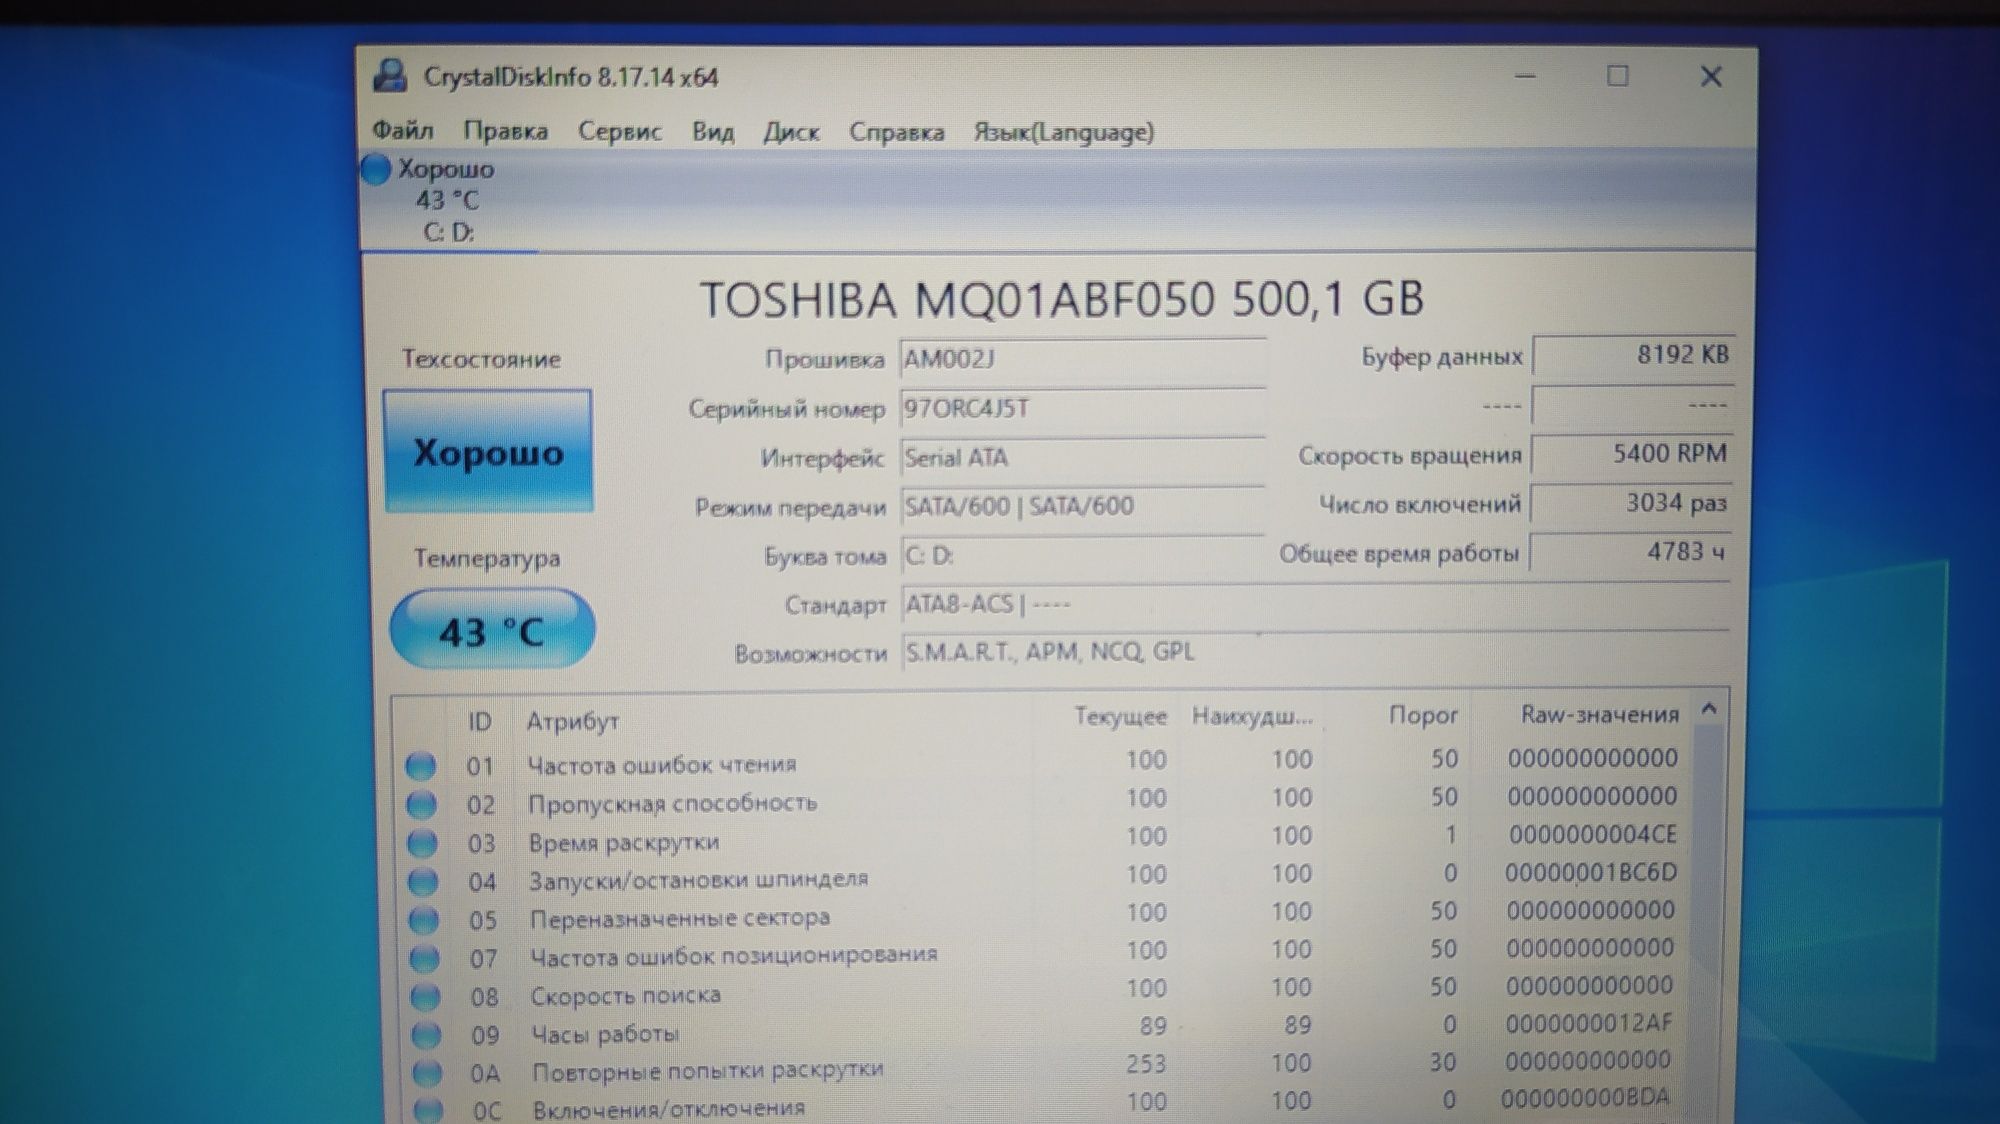Click status circle for attribute 08
This screenshot has width=2000, height=1124.
[426, 997]
